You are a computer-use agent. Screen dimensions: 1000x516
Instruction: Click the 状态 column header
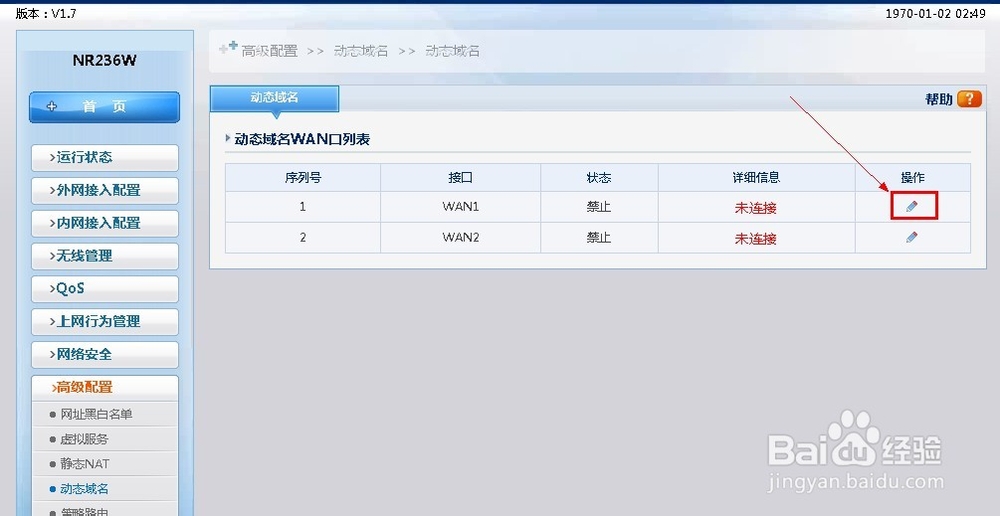[599, 178]
